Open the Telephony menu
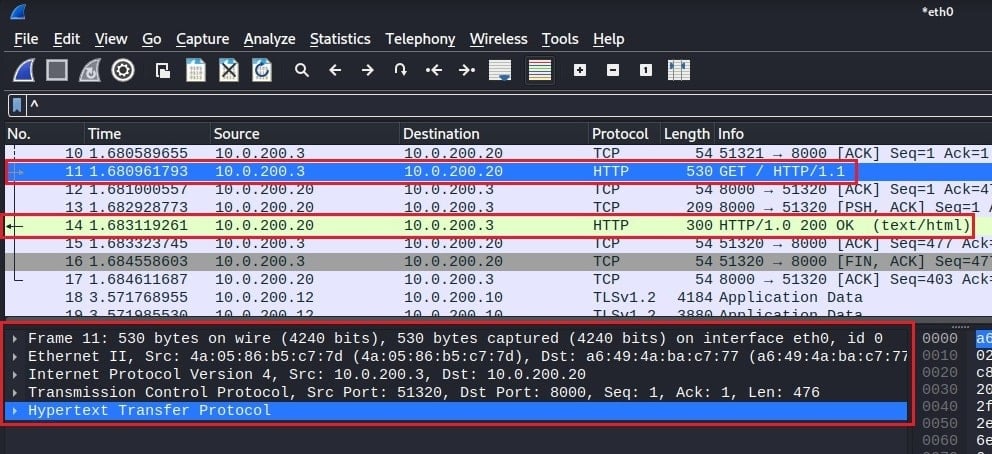 (x=420, y=39)
